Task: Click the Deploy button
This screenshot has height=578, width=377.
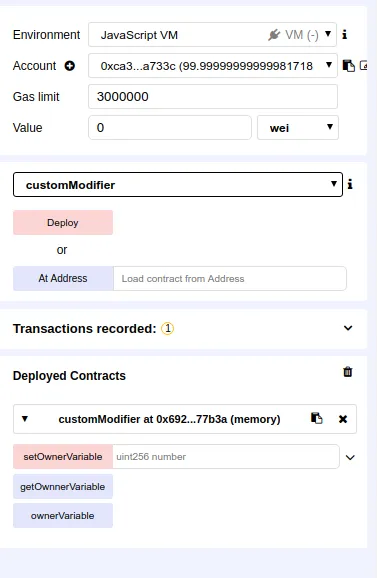Action: [63, 223]
